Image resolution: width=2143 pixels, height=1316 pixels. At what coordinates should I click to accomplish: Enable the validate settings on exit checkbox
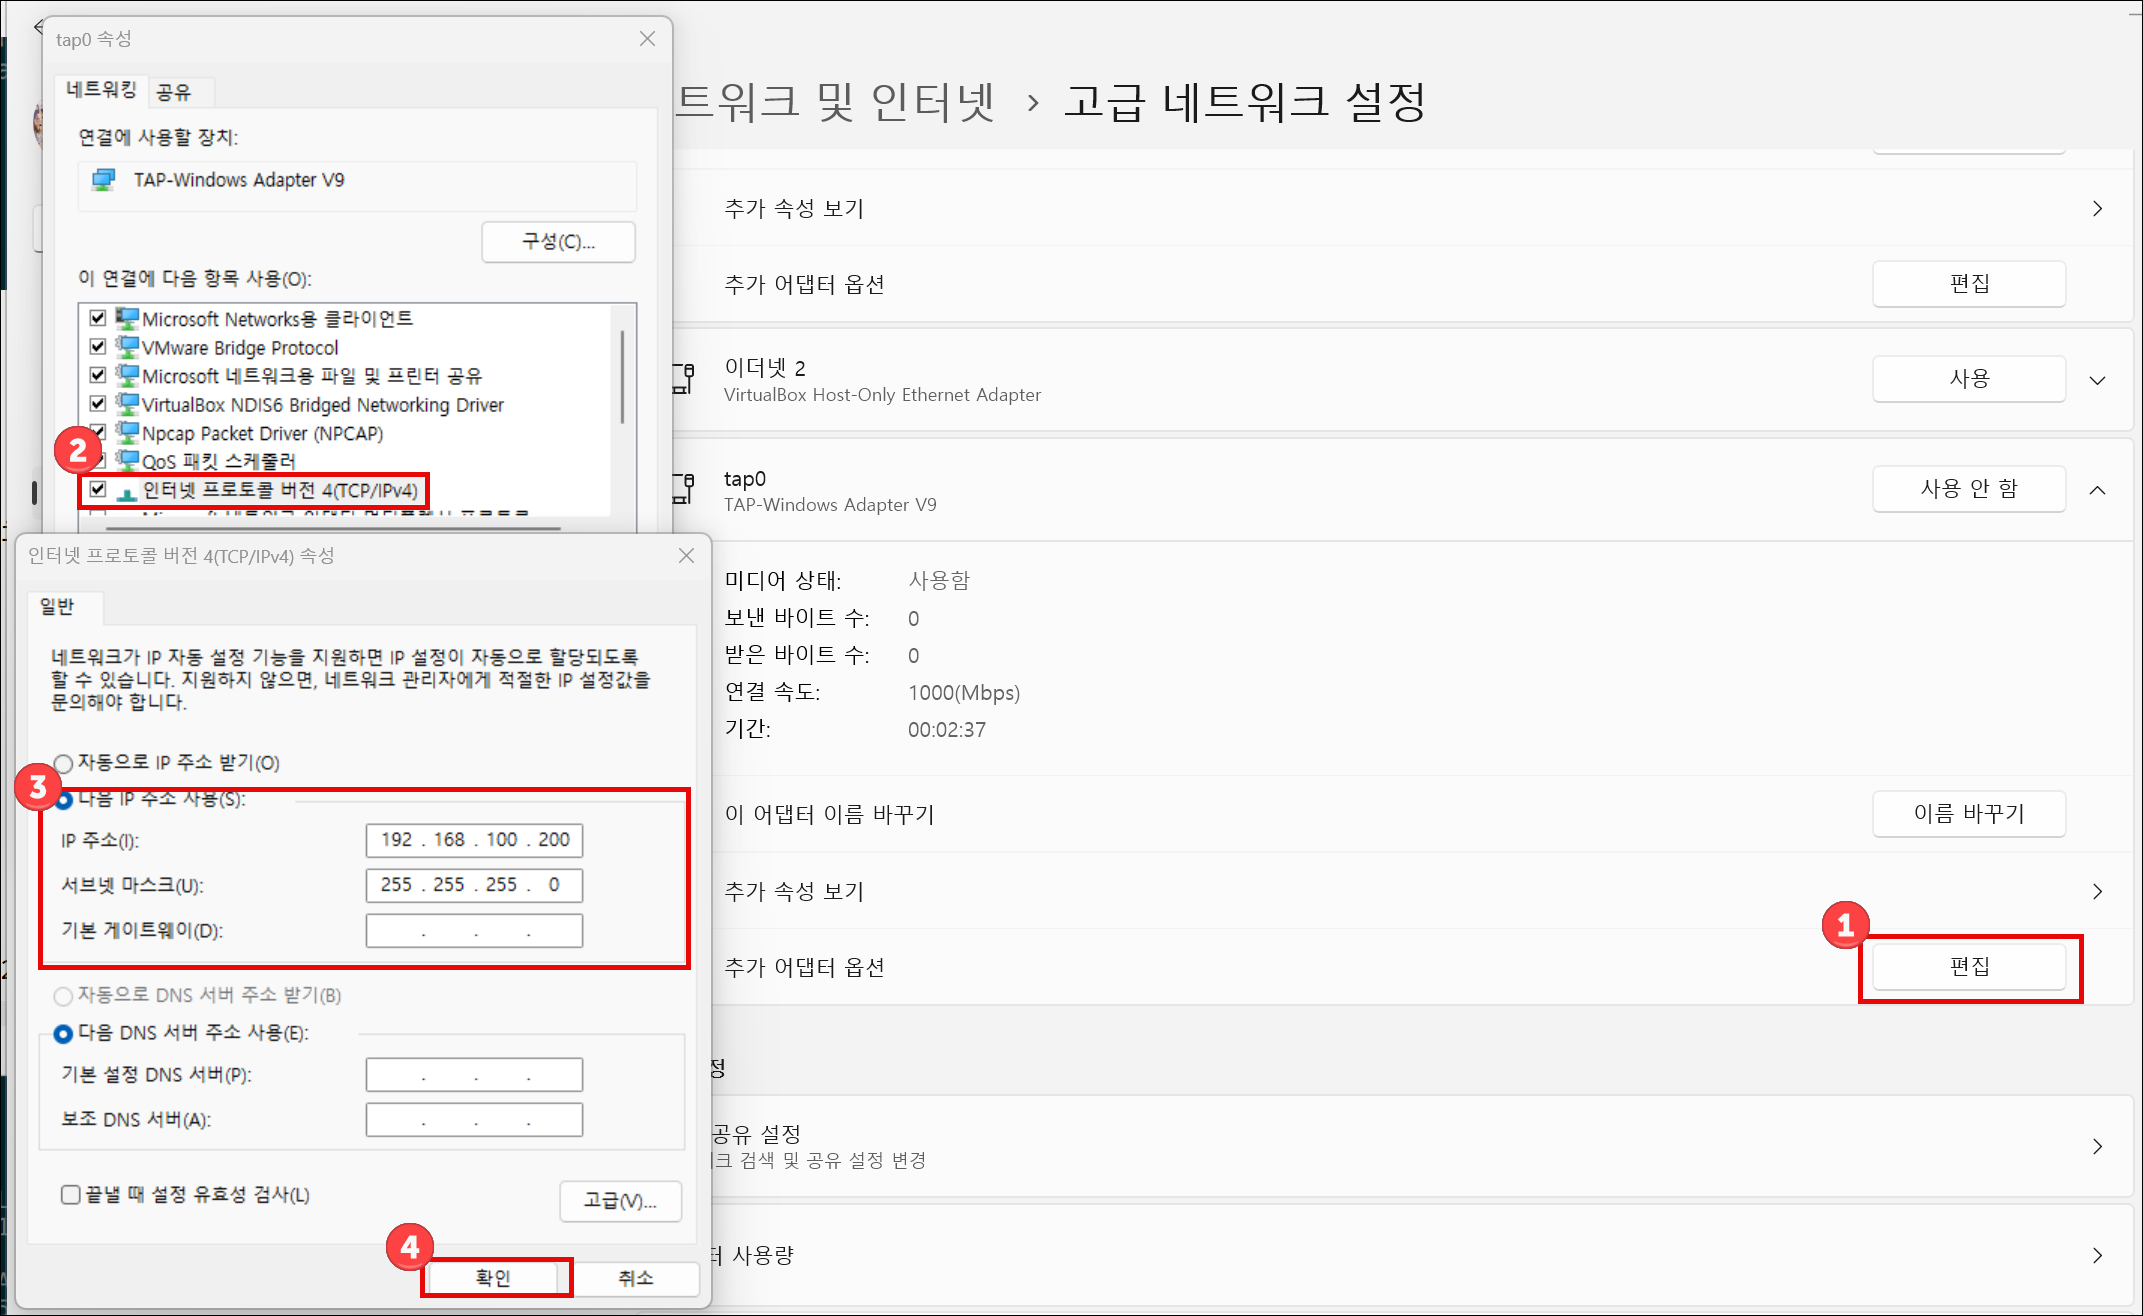(71, 1195)
